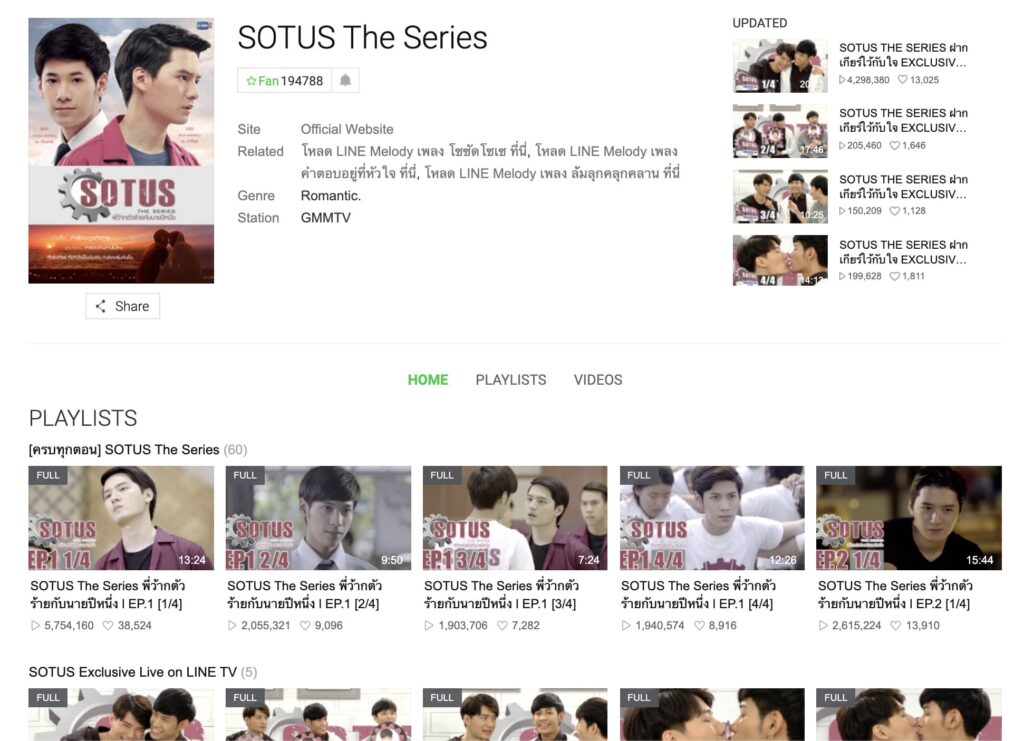Open the SOTUS Exclusive Live on LINE TV playlist

coord(133,672)
